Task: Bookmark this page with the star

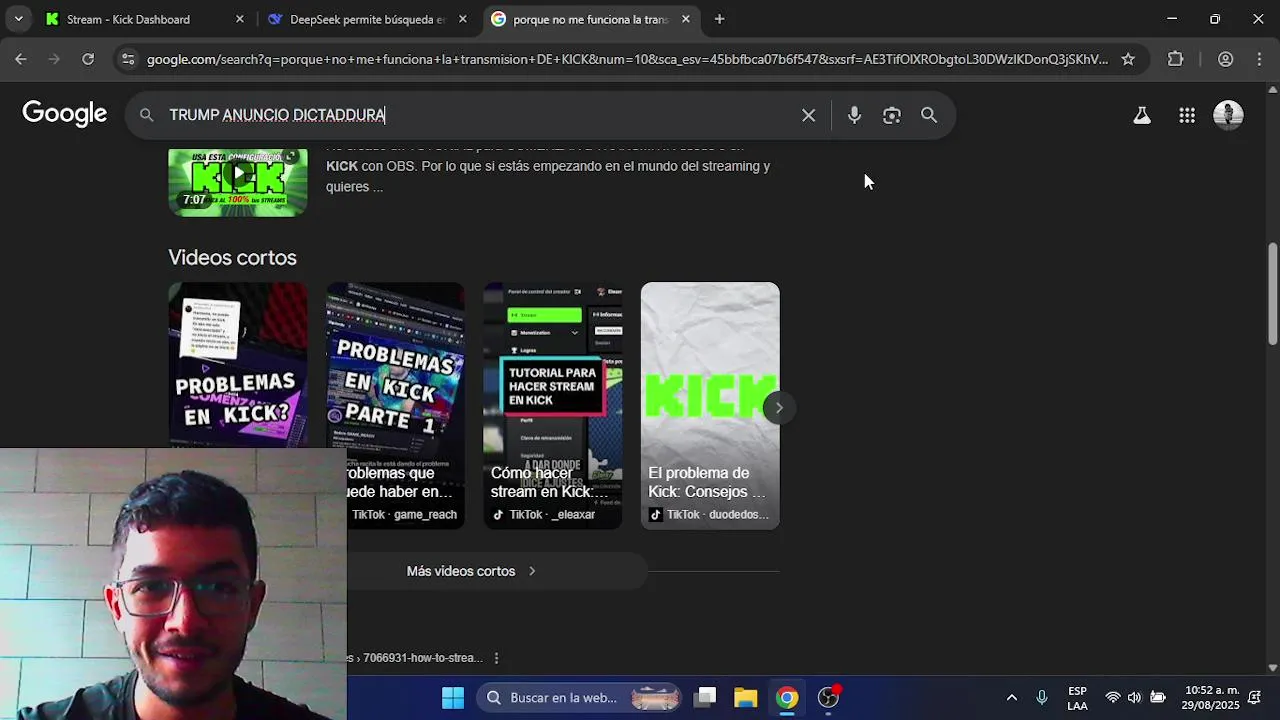Action: (1128, 59)
